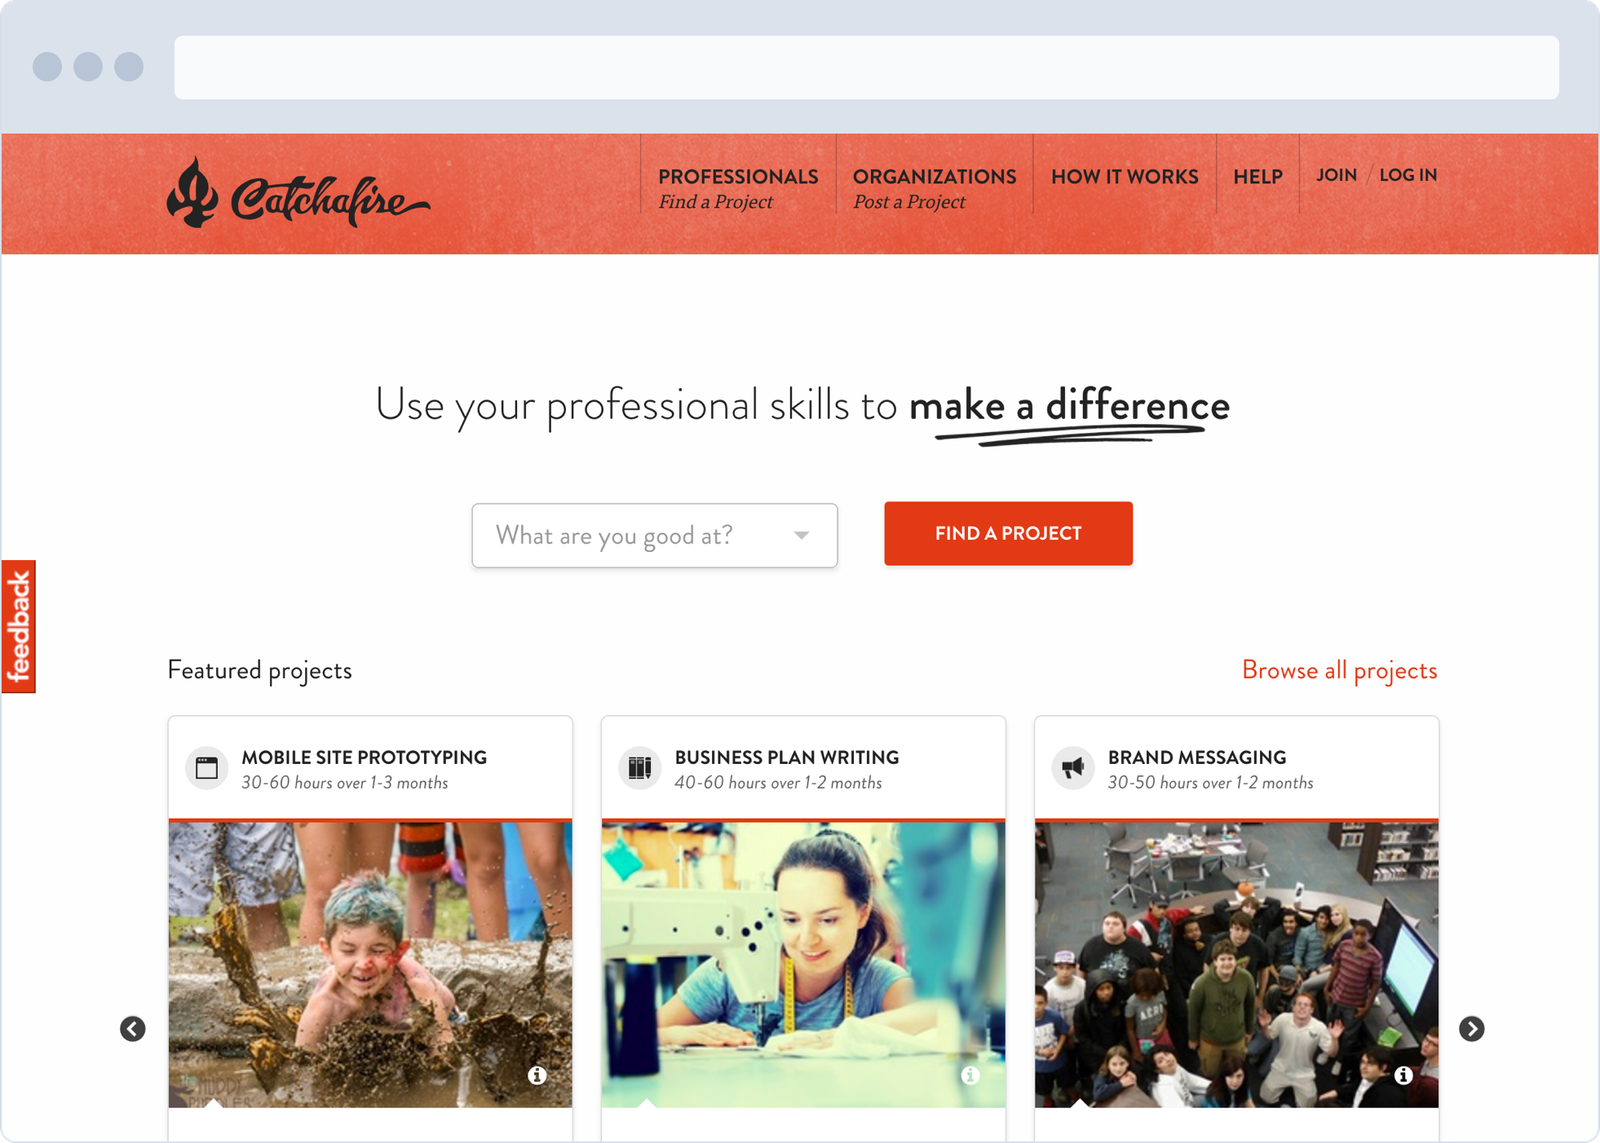Open the info icon on the sewing woman photo
Viewport: 1600px width, 1143px height.
[x=970, y=1075]
